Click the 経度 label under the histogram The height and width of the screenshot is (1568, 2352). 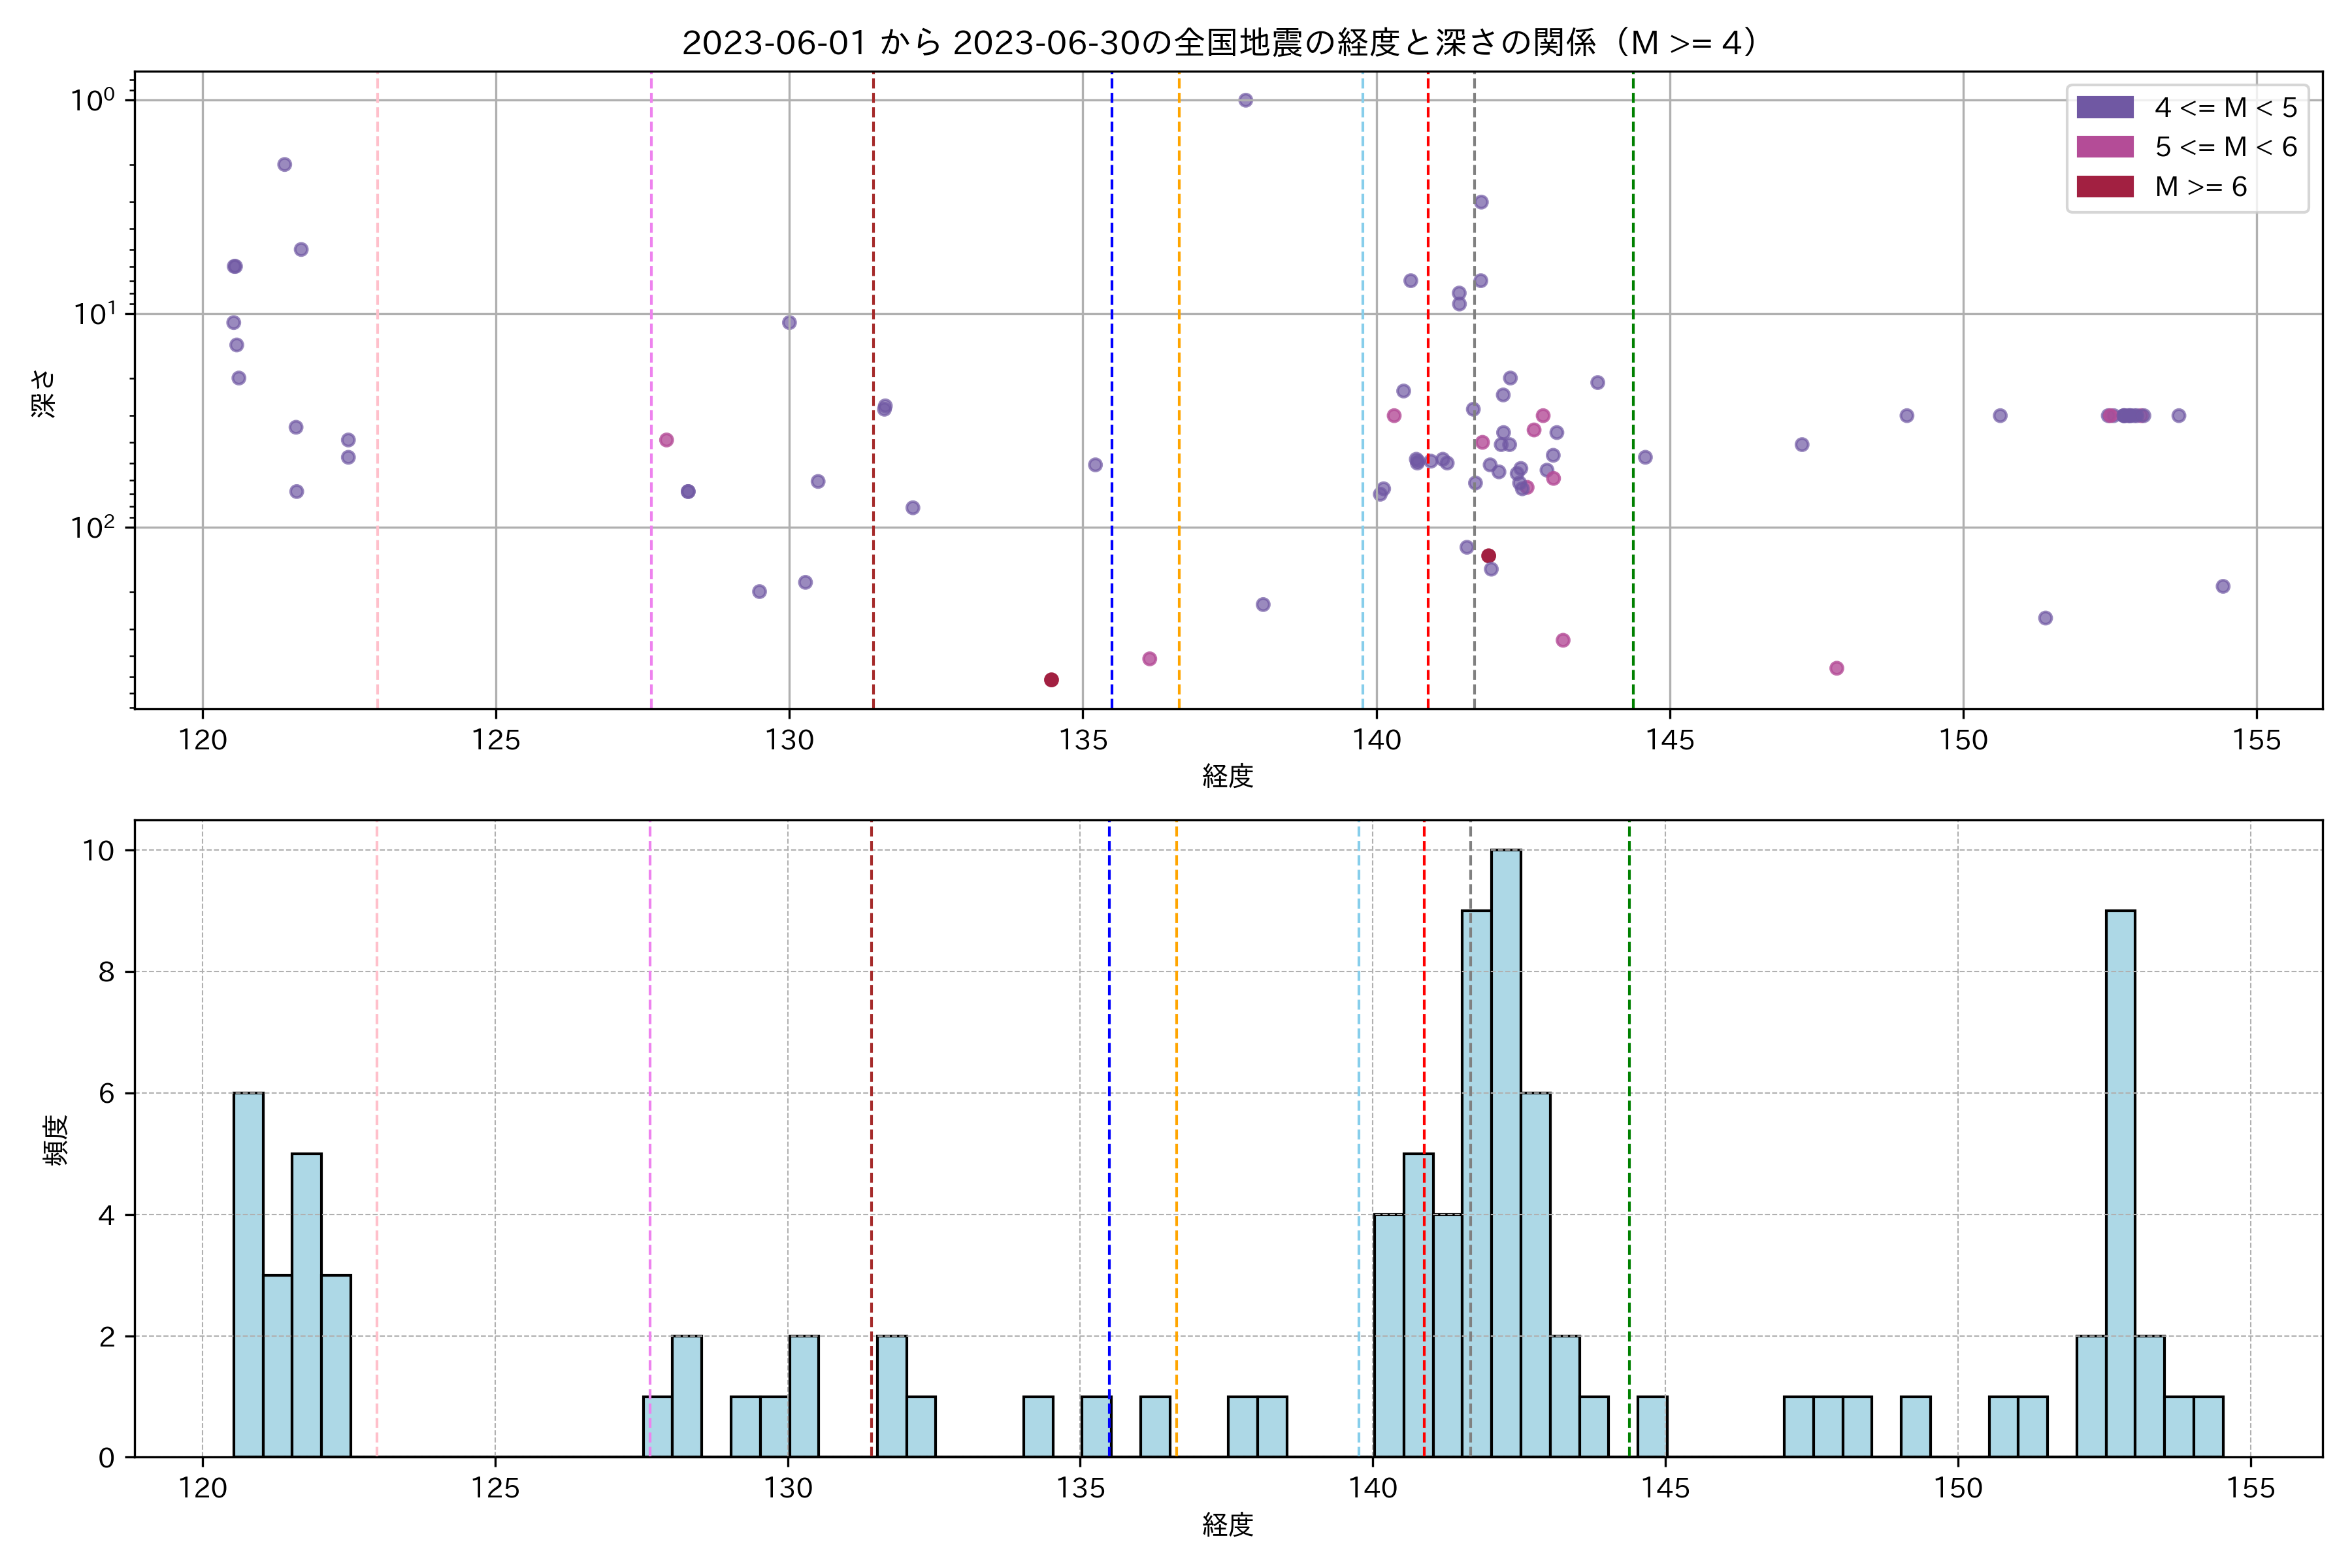(1227, 1524)
